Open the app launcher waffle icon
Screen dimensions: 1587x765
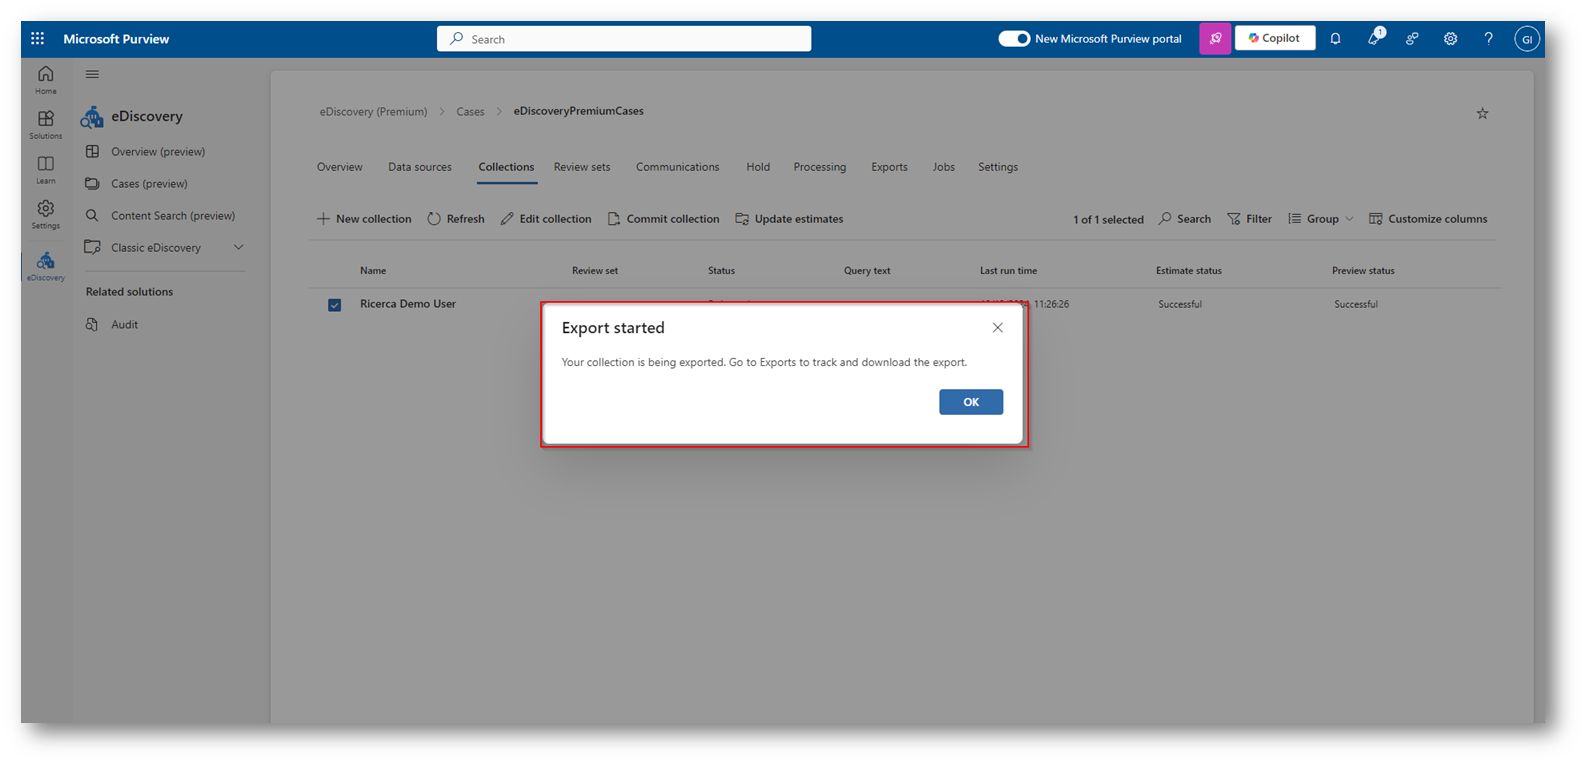click(x=37, y=39)
